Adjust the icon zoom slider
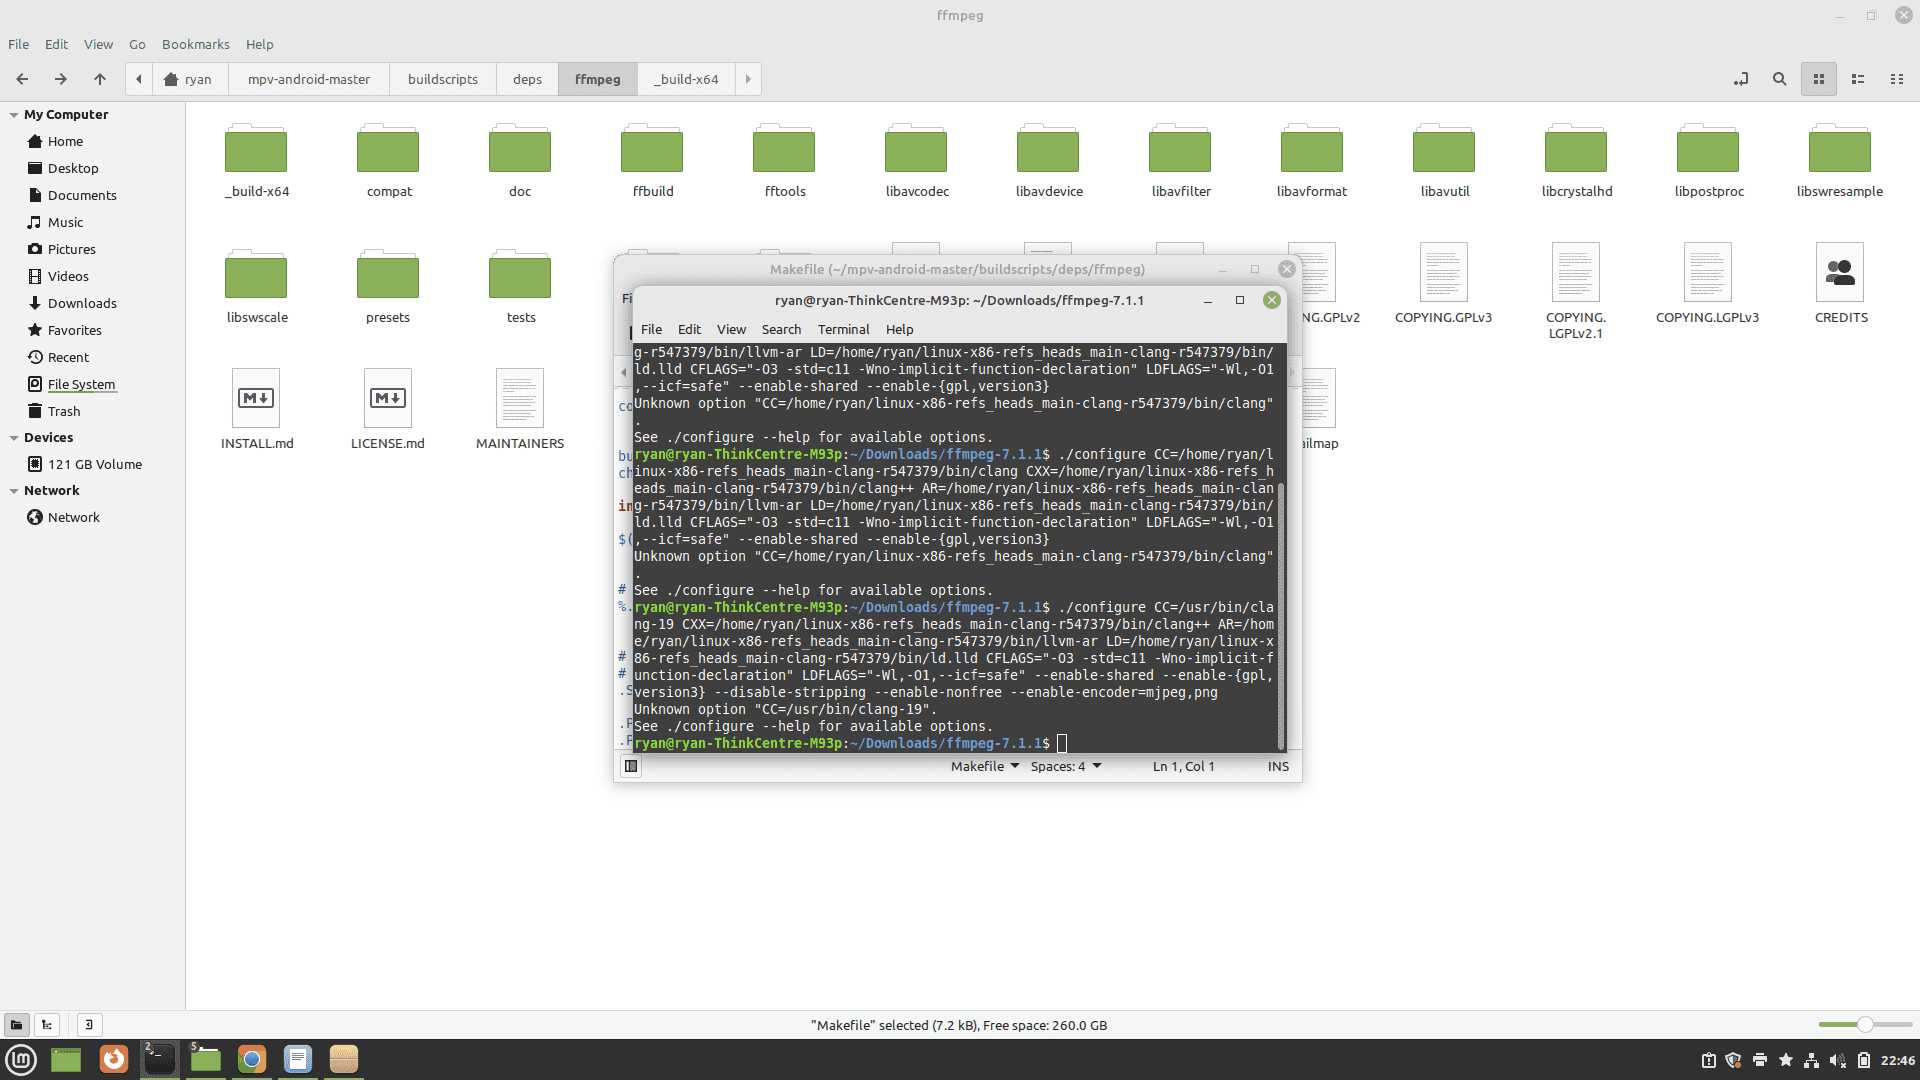Viewport: 1920px width, 1080px height. pyautogui.click(x=1864, y=1025)
